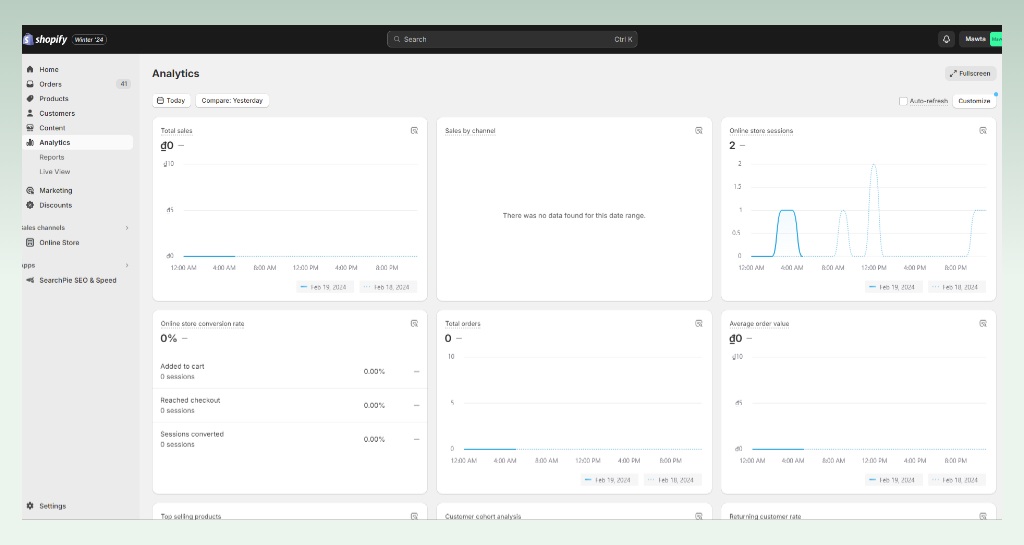Open the Total orders title link

tap(462, 324)
